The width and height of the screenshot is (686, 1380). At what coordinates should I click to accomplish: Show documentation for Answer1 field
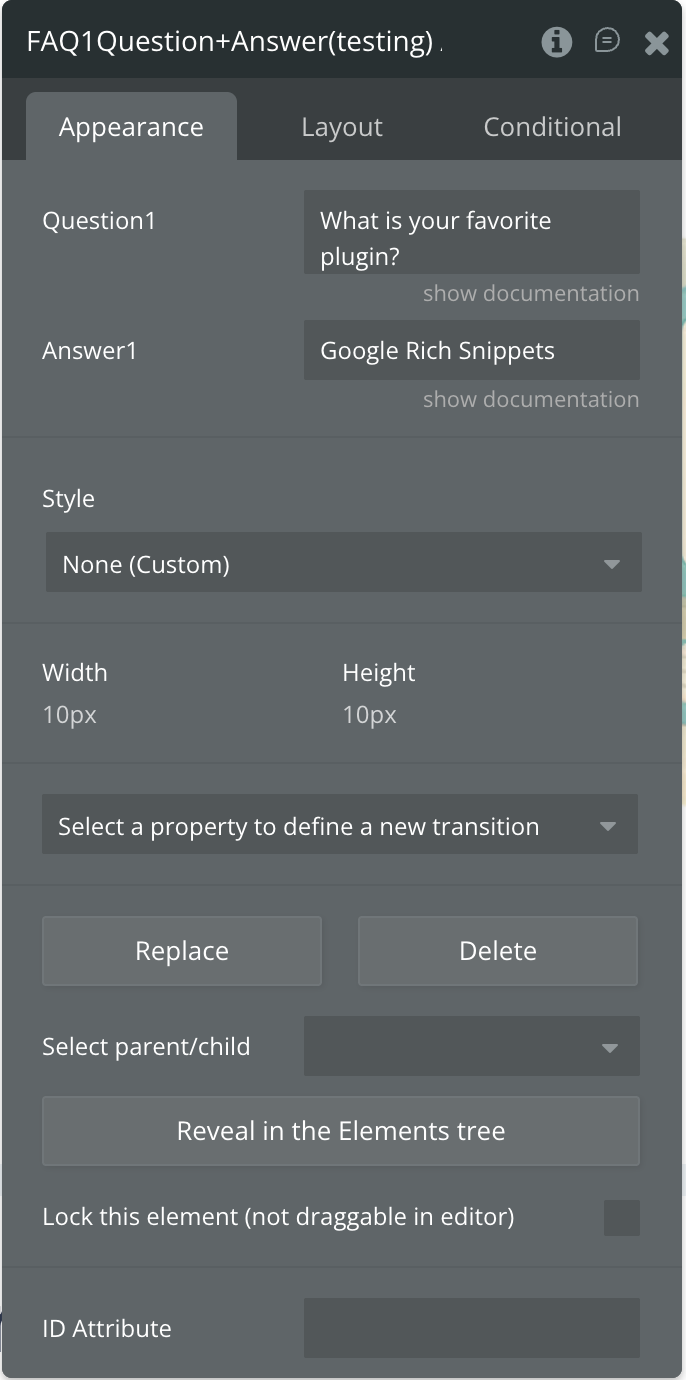point(530,400)
